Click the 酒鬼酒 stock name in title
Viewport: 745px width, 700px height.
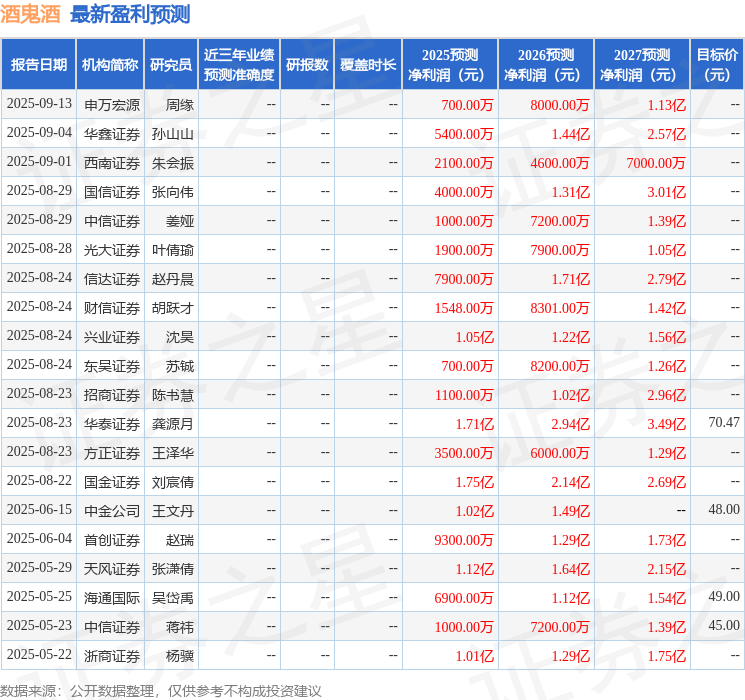tap(31, 14)
